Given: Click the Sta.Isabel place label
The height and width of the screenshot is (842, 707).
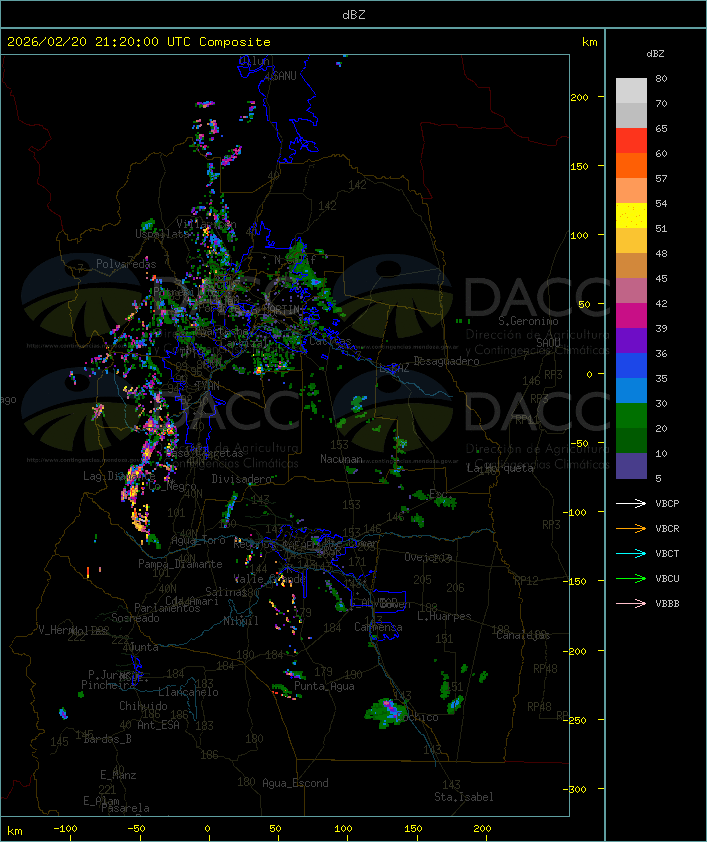Looking at the screenshot, I should 464,797.
